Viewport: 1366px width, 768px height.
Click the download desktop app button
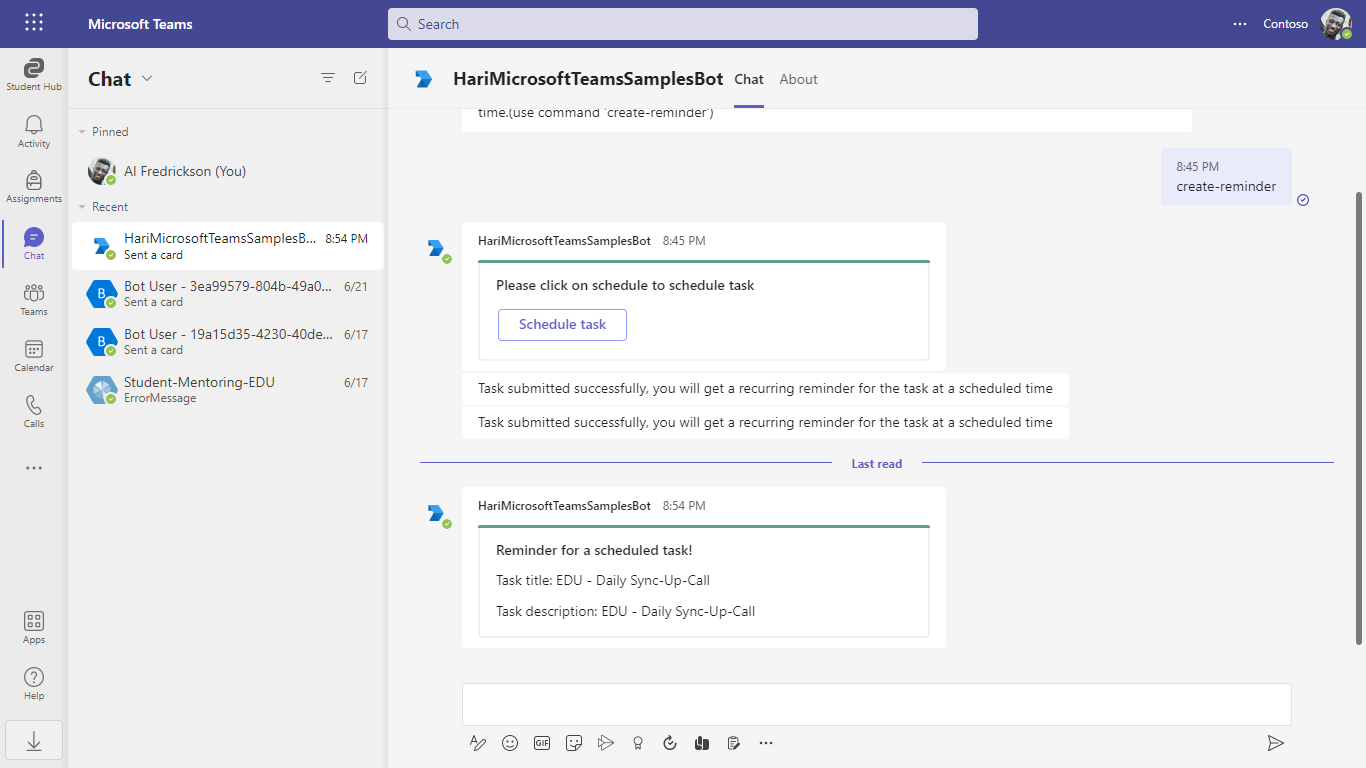(34, 740)
